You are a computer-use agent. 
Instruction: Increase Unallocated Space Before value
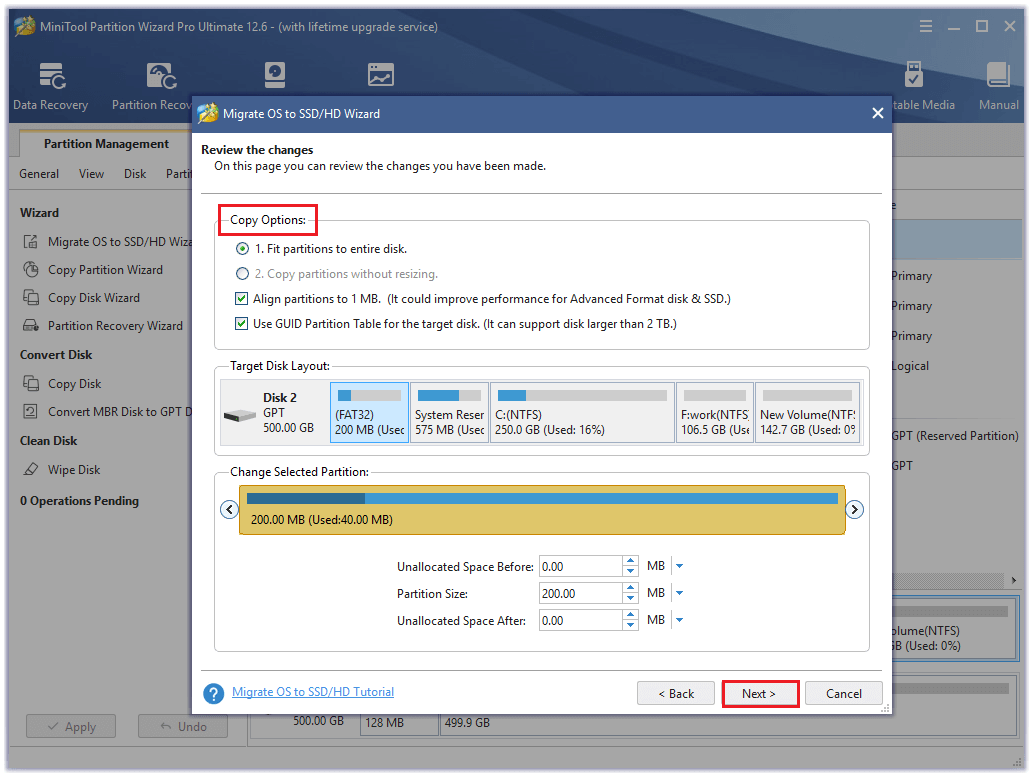630,562
